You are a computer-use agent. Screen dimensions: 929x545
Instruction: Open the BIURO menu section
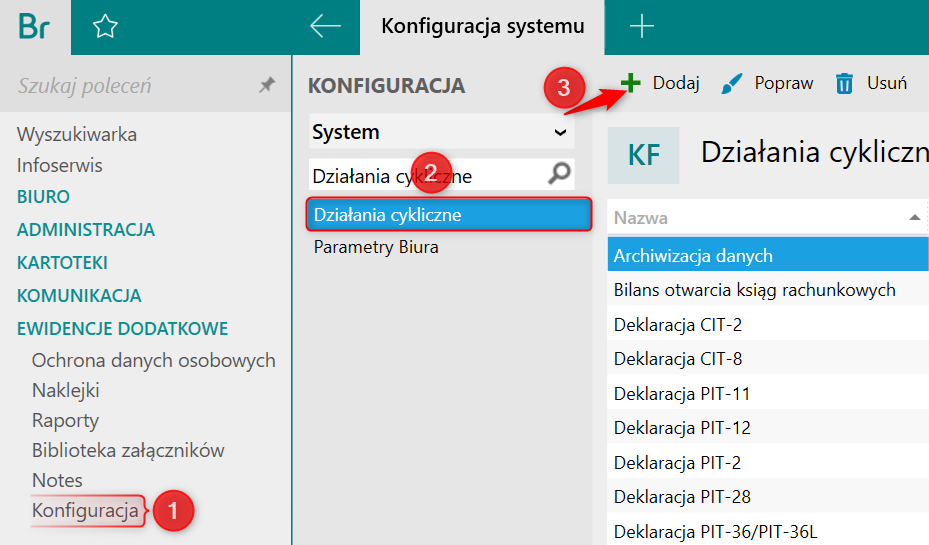coord(43,197)
